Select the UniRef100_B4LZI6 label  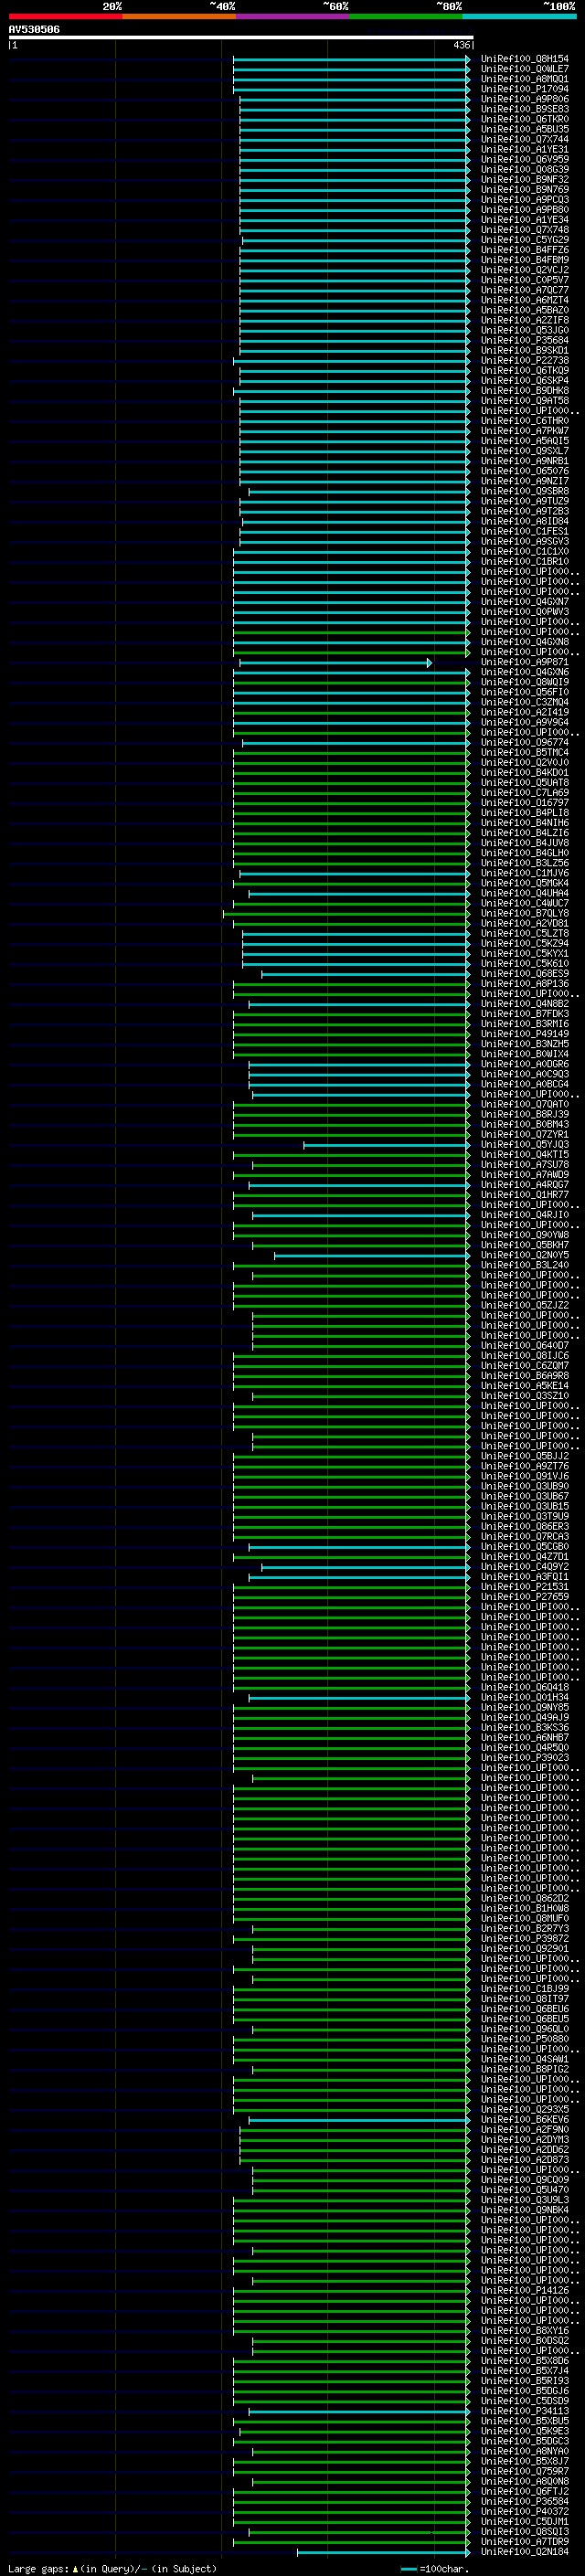[x=525, y=833]
